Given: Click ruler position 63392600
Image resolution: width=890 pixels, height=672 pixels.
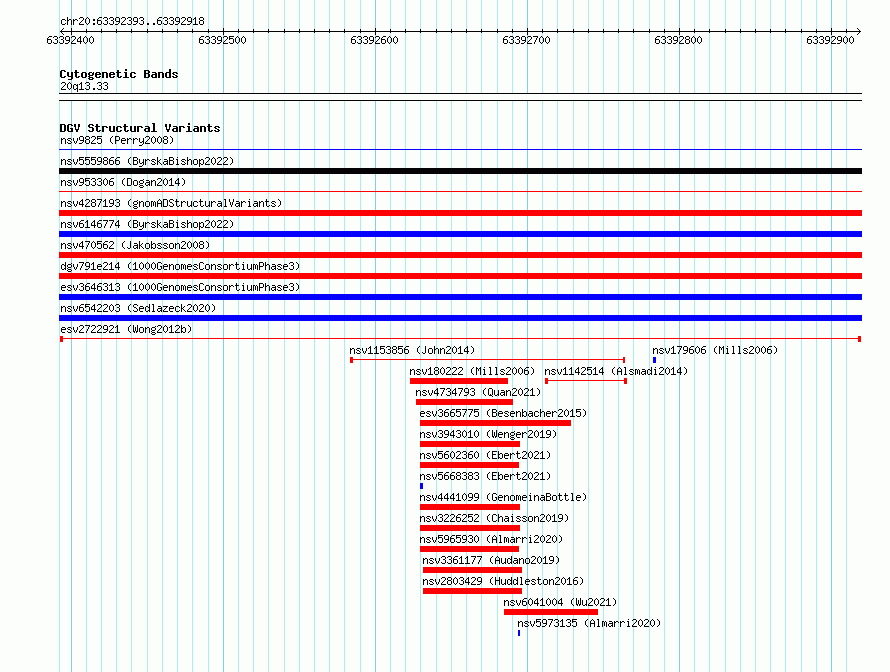Looking at the screenshot, I should pyautogui.click(x=375, y=40).
